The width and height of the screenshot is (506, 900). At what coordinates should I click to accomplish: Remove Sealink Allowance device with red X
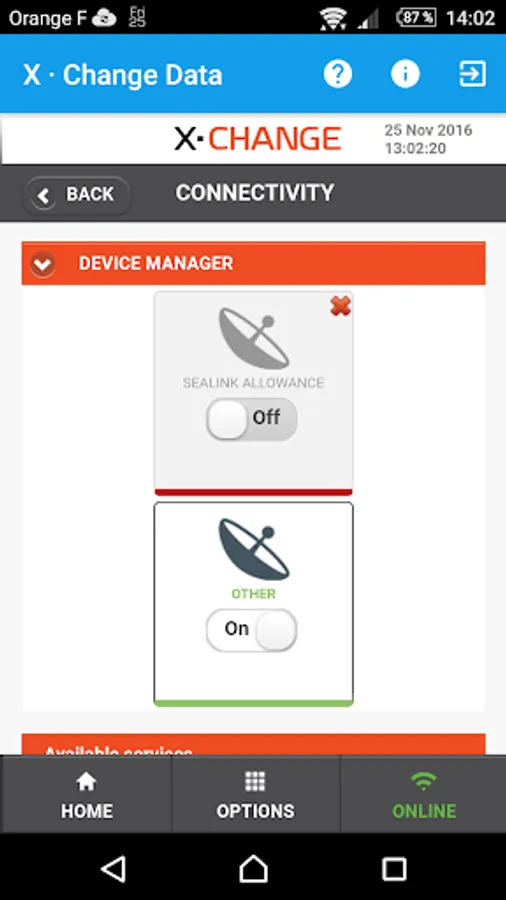click(341, 307)
